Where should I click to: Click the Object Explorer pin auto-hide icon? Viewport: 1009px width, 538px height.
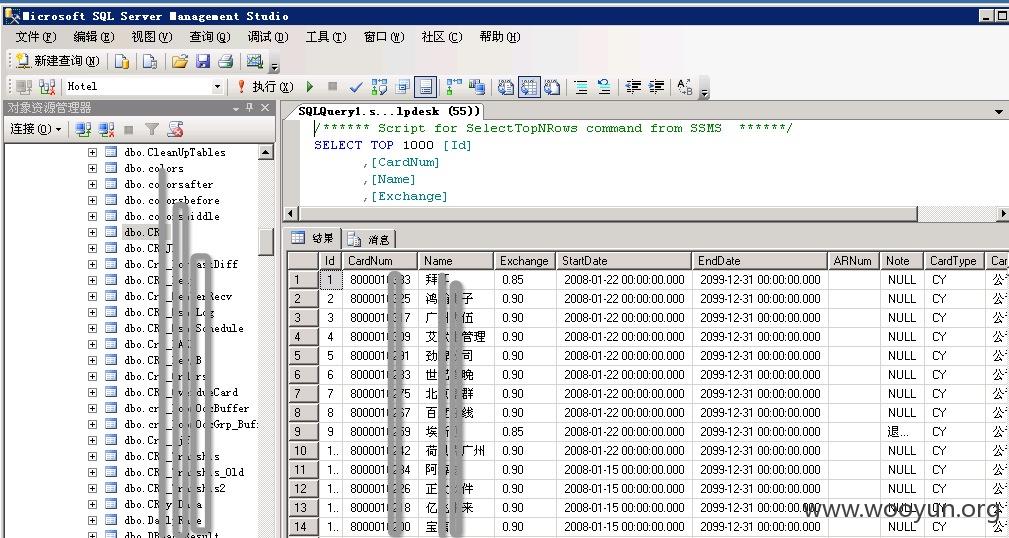pyautogui.click(x=250, y=107)
